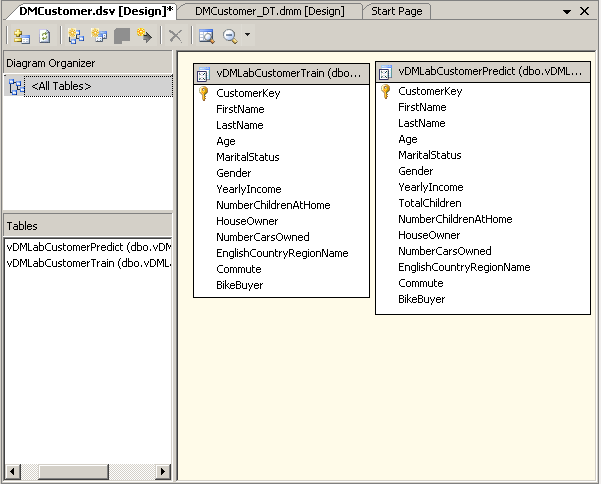601x484 pixels.
Task: Select MaritalStatus in vDMLabCustomerPredict table
Action: coord(430,155)
